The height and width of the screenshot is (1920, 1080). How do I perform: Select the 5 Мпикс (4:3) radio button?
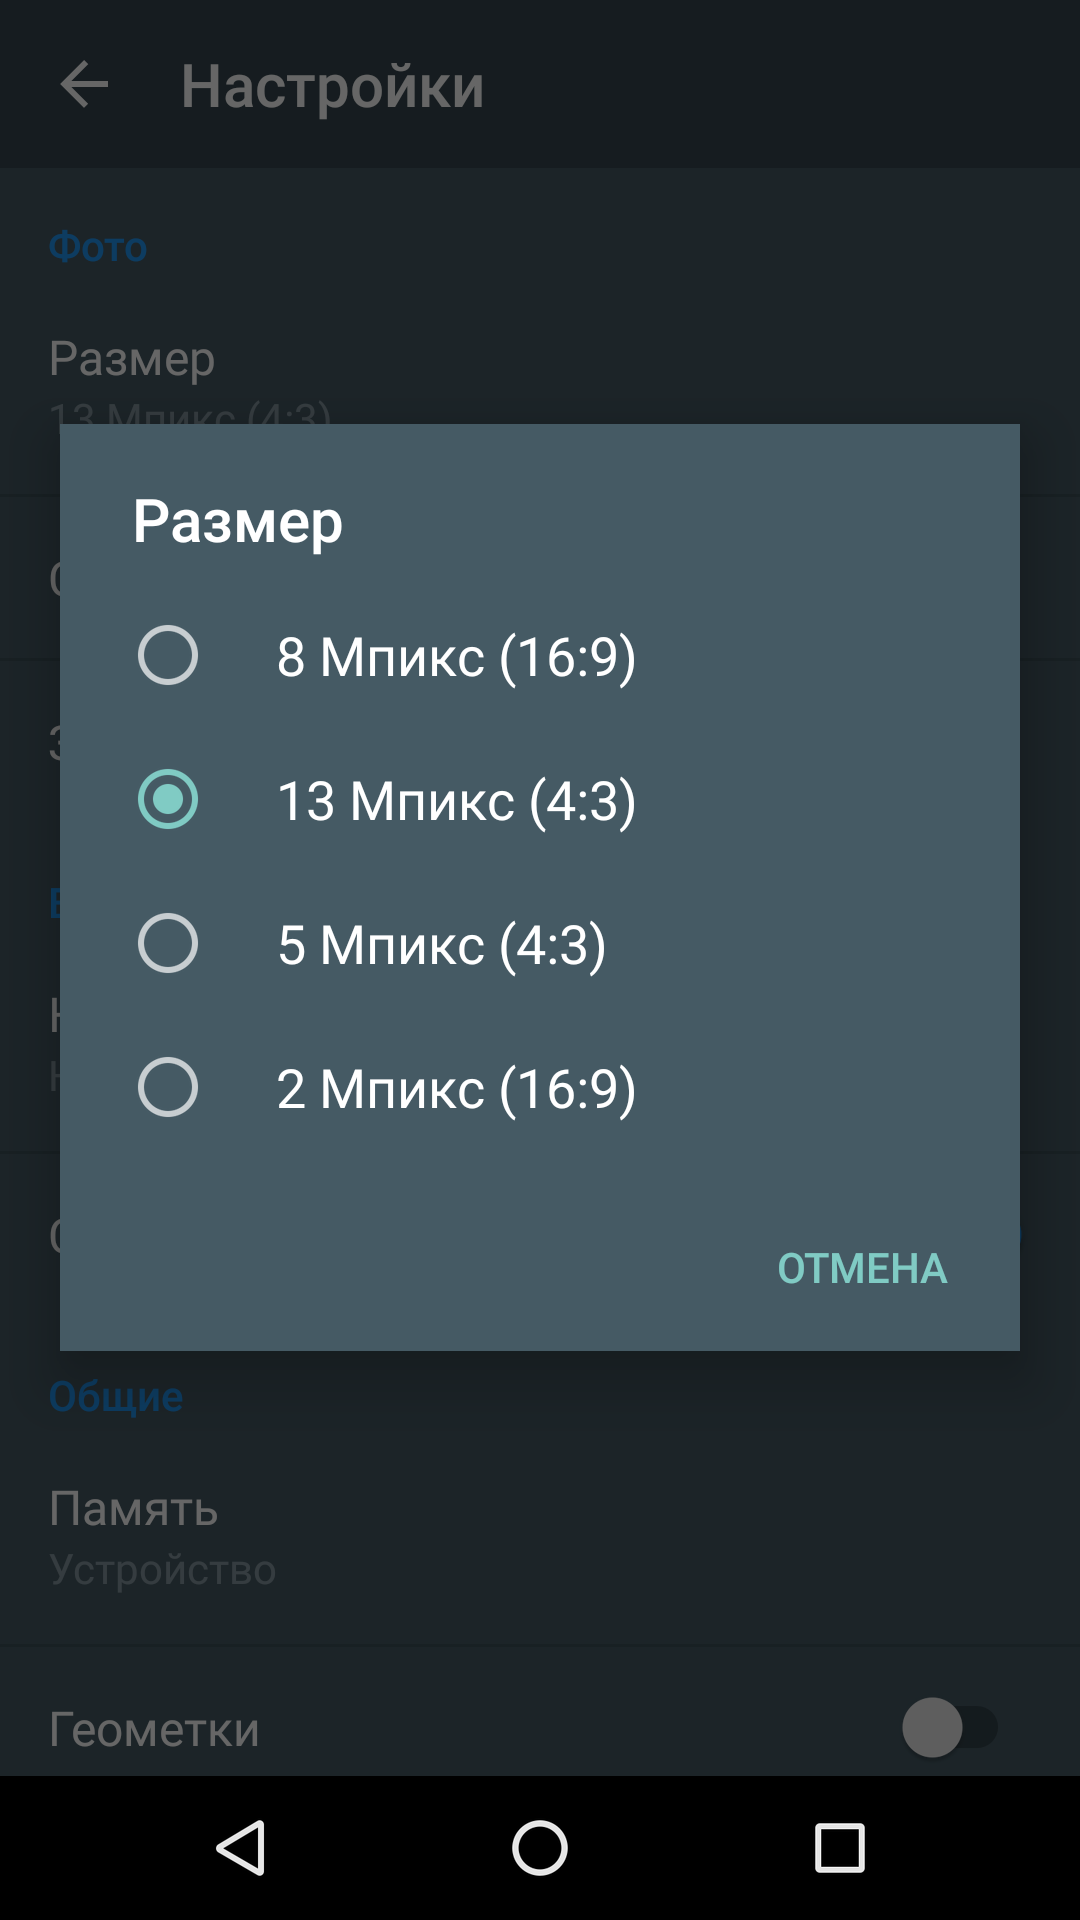[168, 943]
